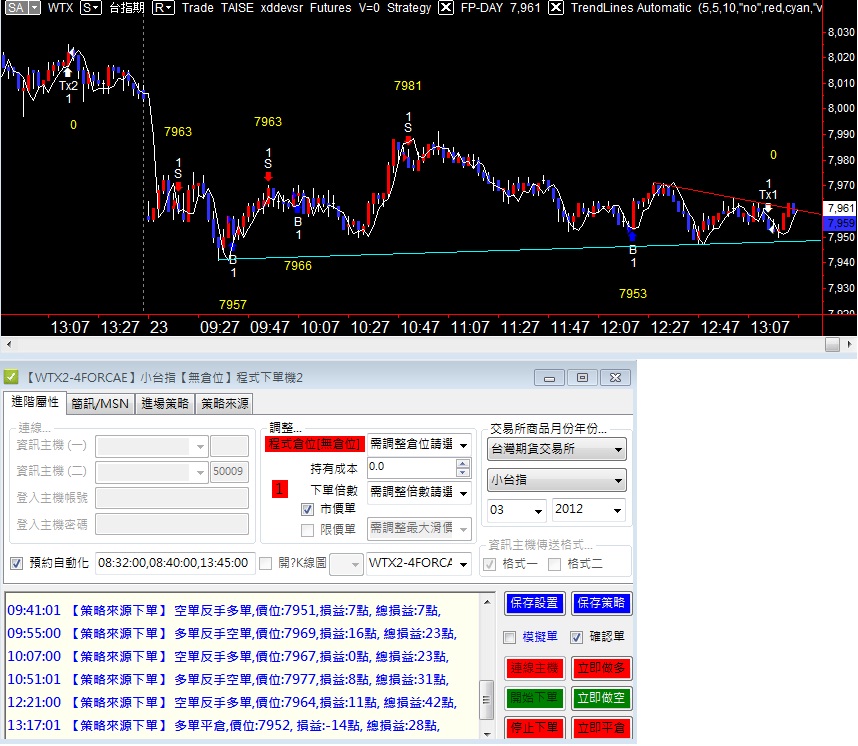Click the 連線主機 button
The image size is (858, 746).
(x=534, y=668)
